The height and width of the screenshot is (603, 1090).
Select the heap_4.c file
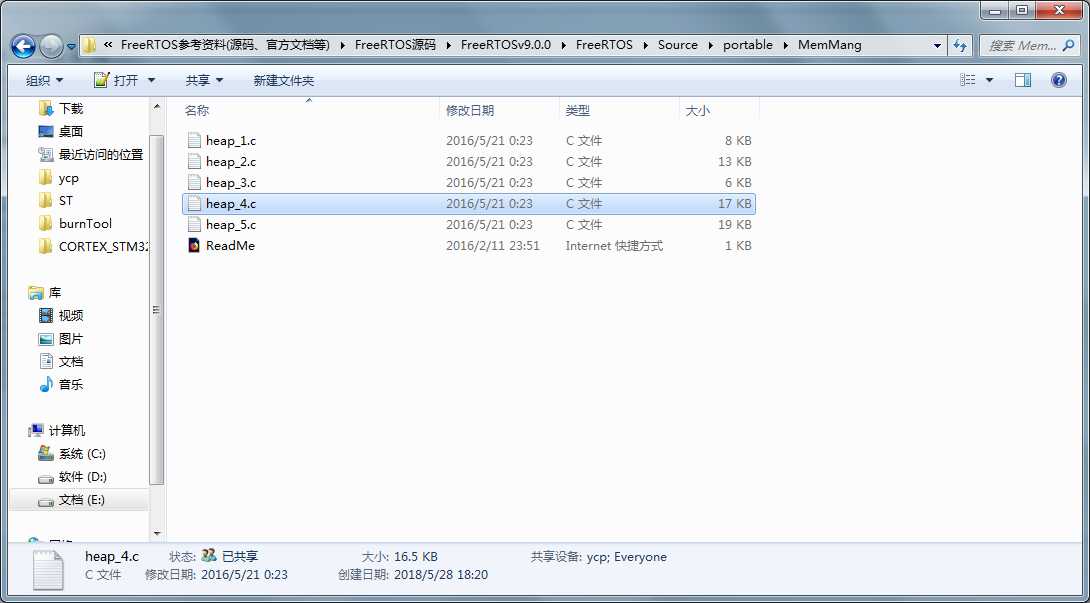[x=469, y=204]
